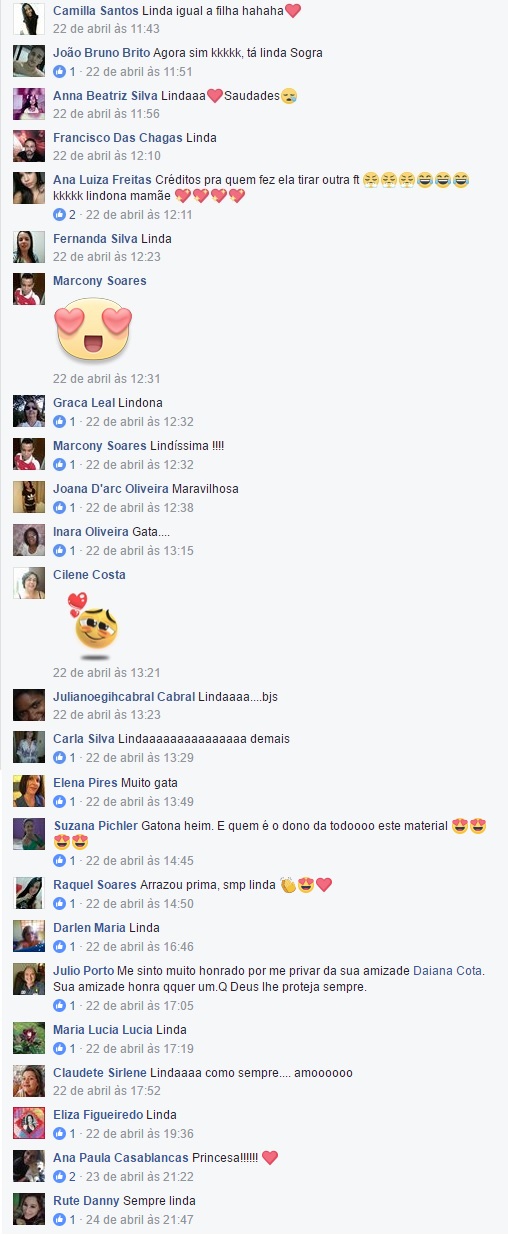Open Suzana Pichler's avatar thumbnail

(29, 834)
